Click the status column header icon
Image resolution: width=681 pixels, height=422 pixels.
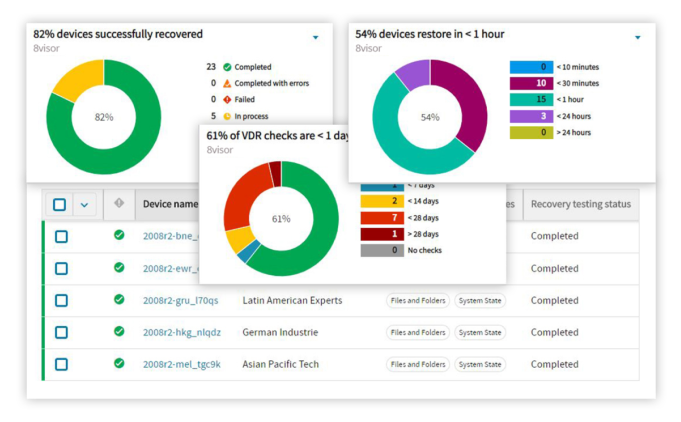coord(119,203)
